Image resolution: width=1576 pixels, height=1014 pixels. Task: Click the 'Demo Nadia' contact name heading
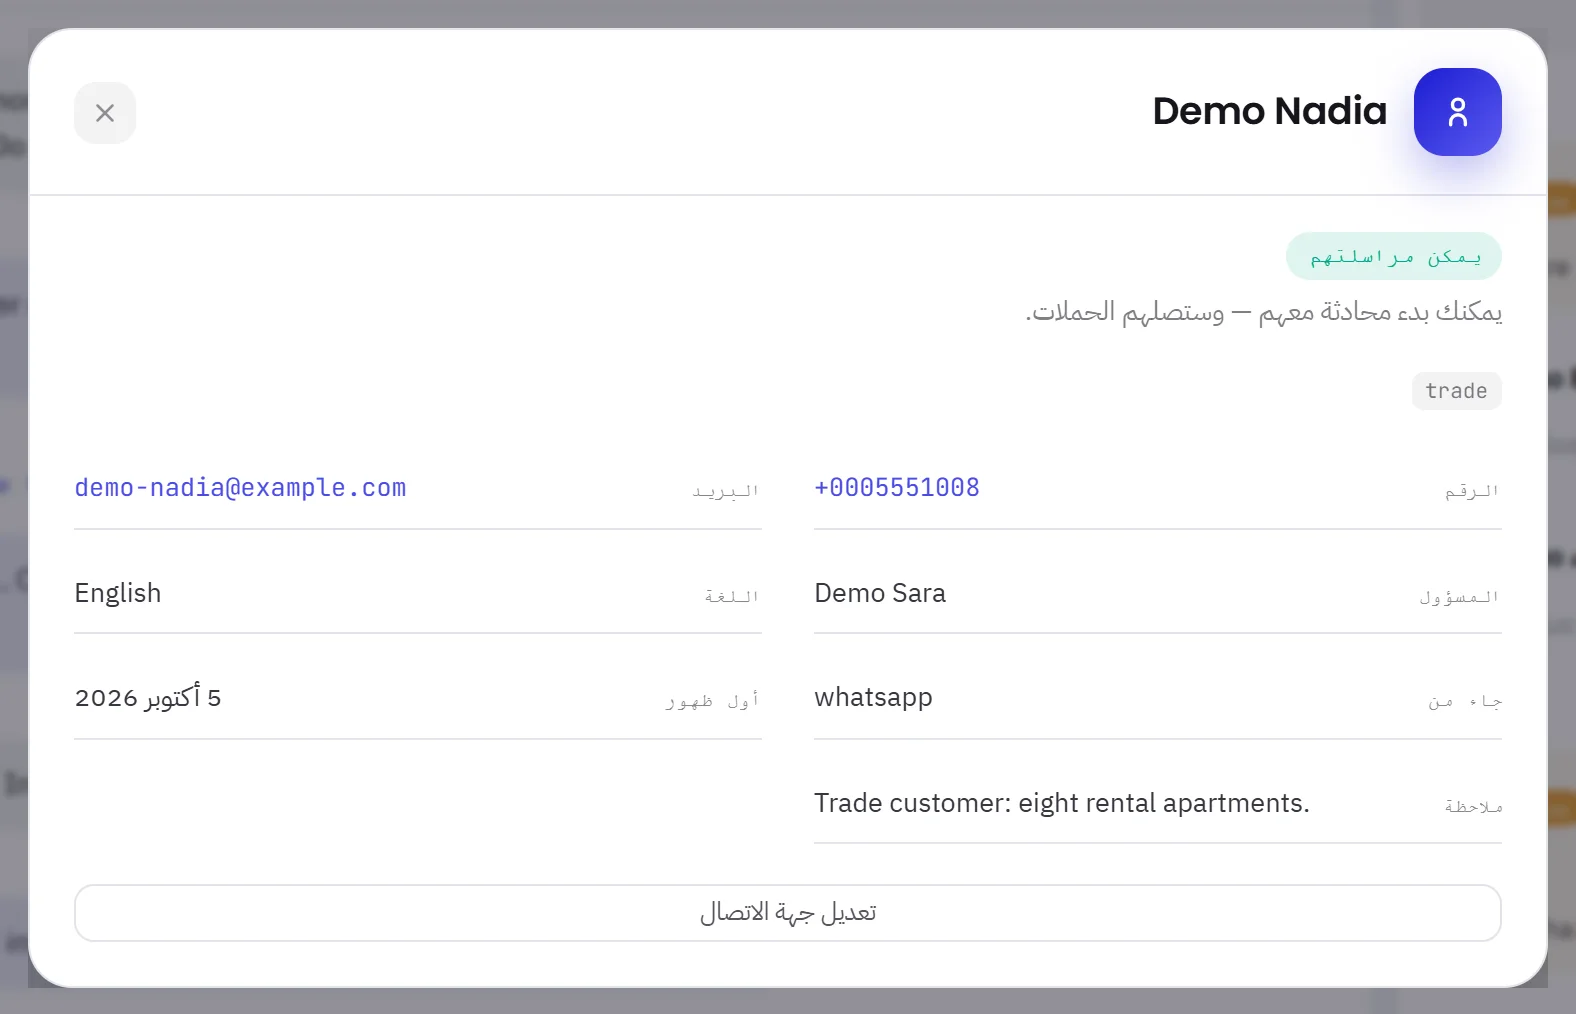click(1269, 111)
